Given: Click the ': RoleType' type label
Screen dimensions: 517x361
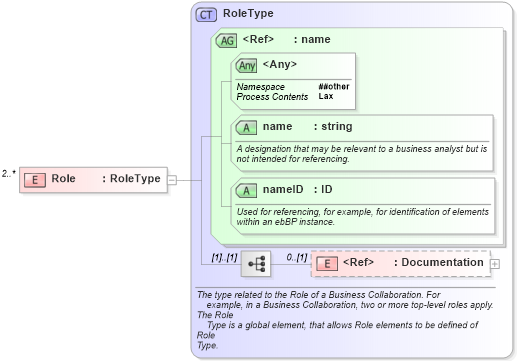Looking at the screenshot, I should click(131, 179).
